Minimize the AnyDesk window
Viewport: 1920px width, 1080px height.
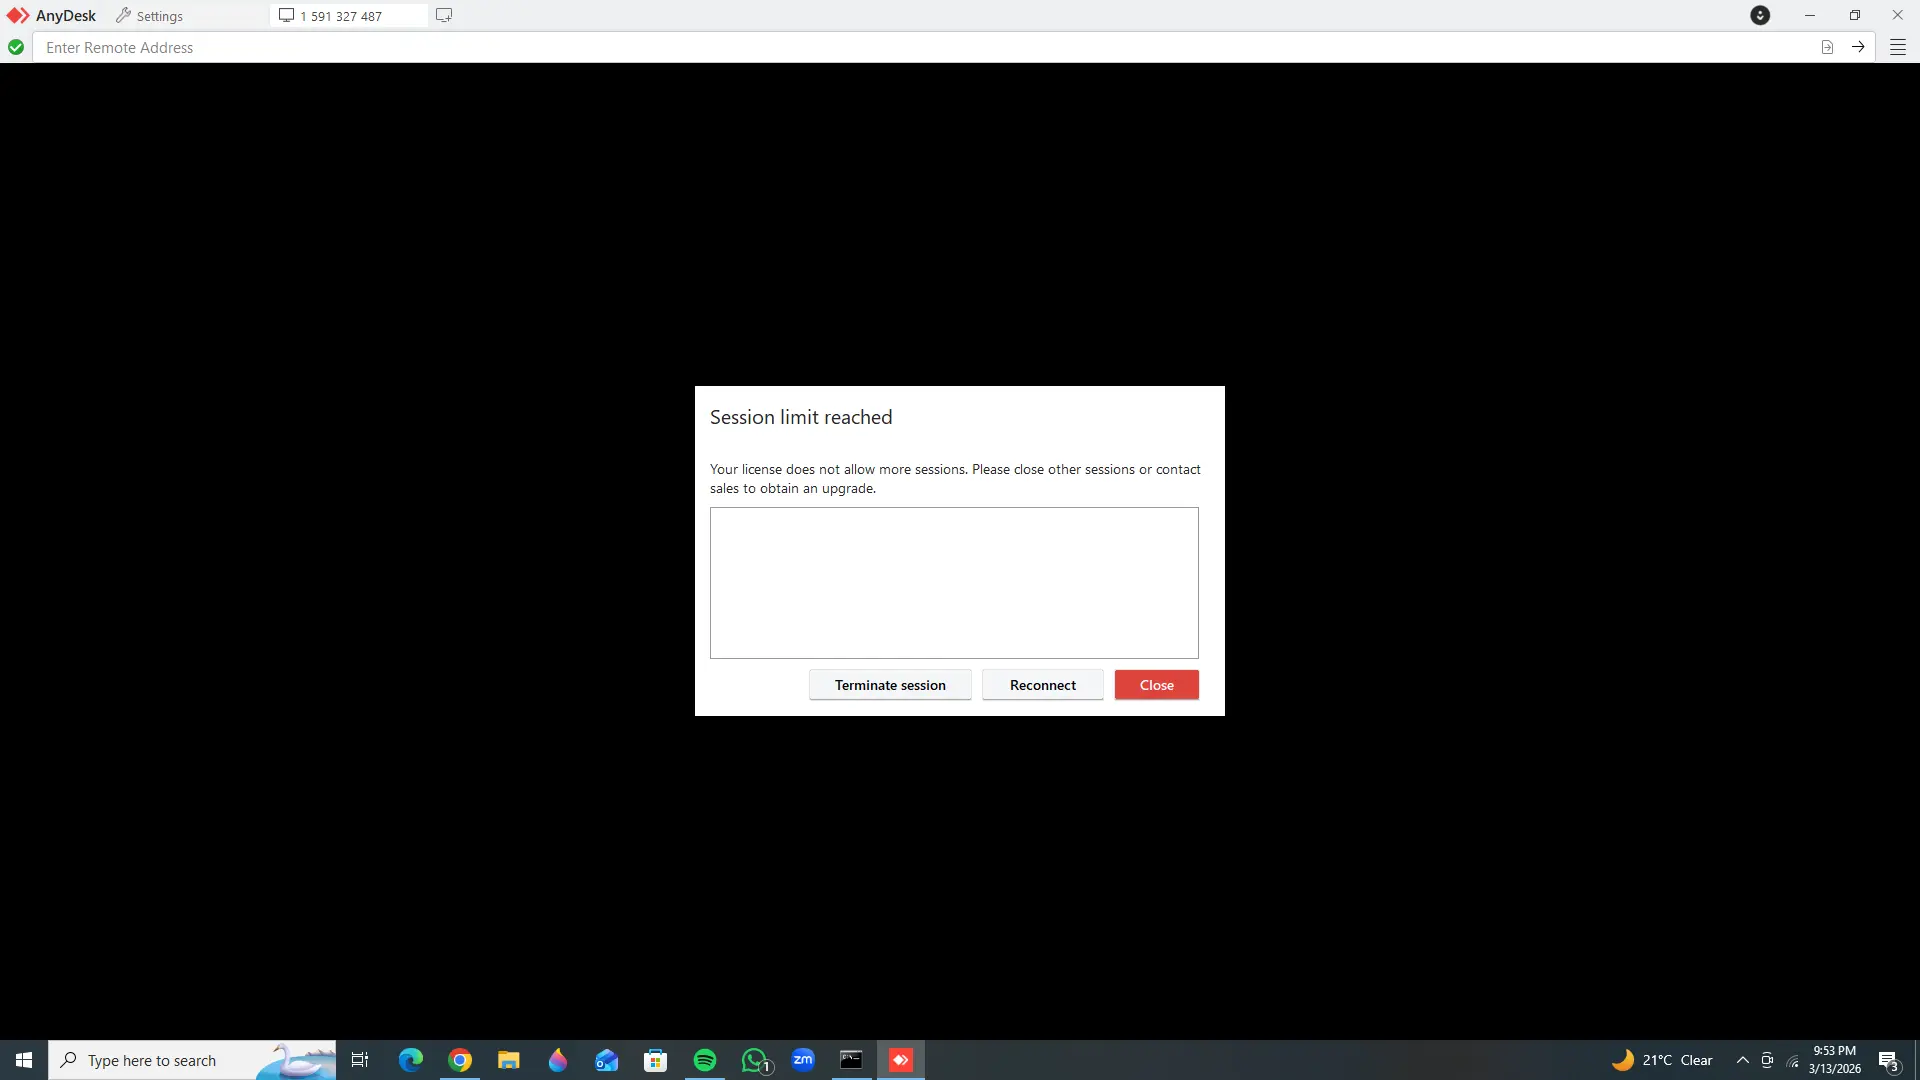(1809, 15)
